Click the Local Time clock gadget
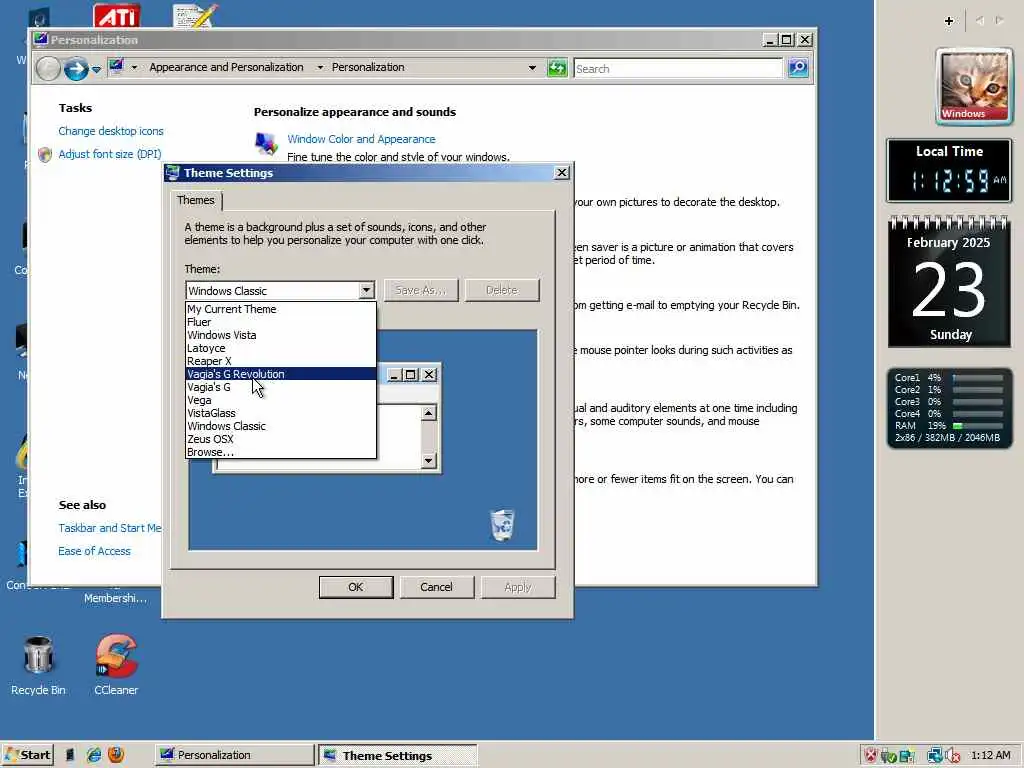The image size is (1024, 768). tap(949, 170)
